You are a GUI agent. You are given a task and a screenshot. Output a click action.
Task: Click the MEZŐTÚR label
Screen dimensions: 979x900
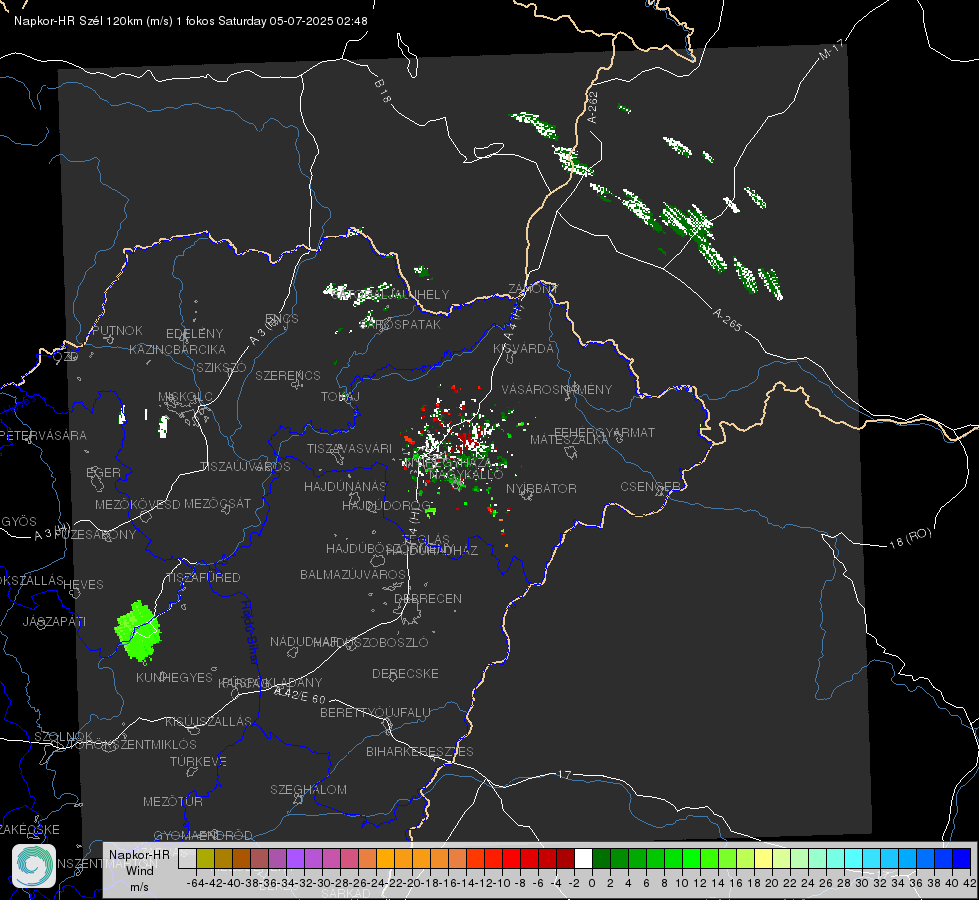tap(173, 801)
